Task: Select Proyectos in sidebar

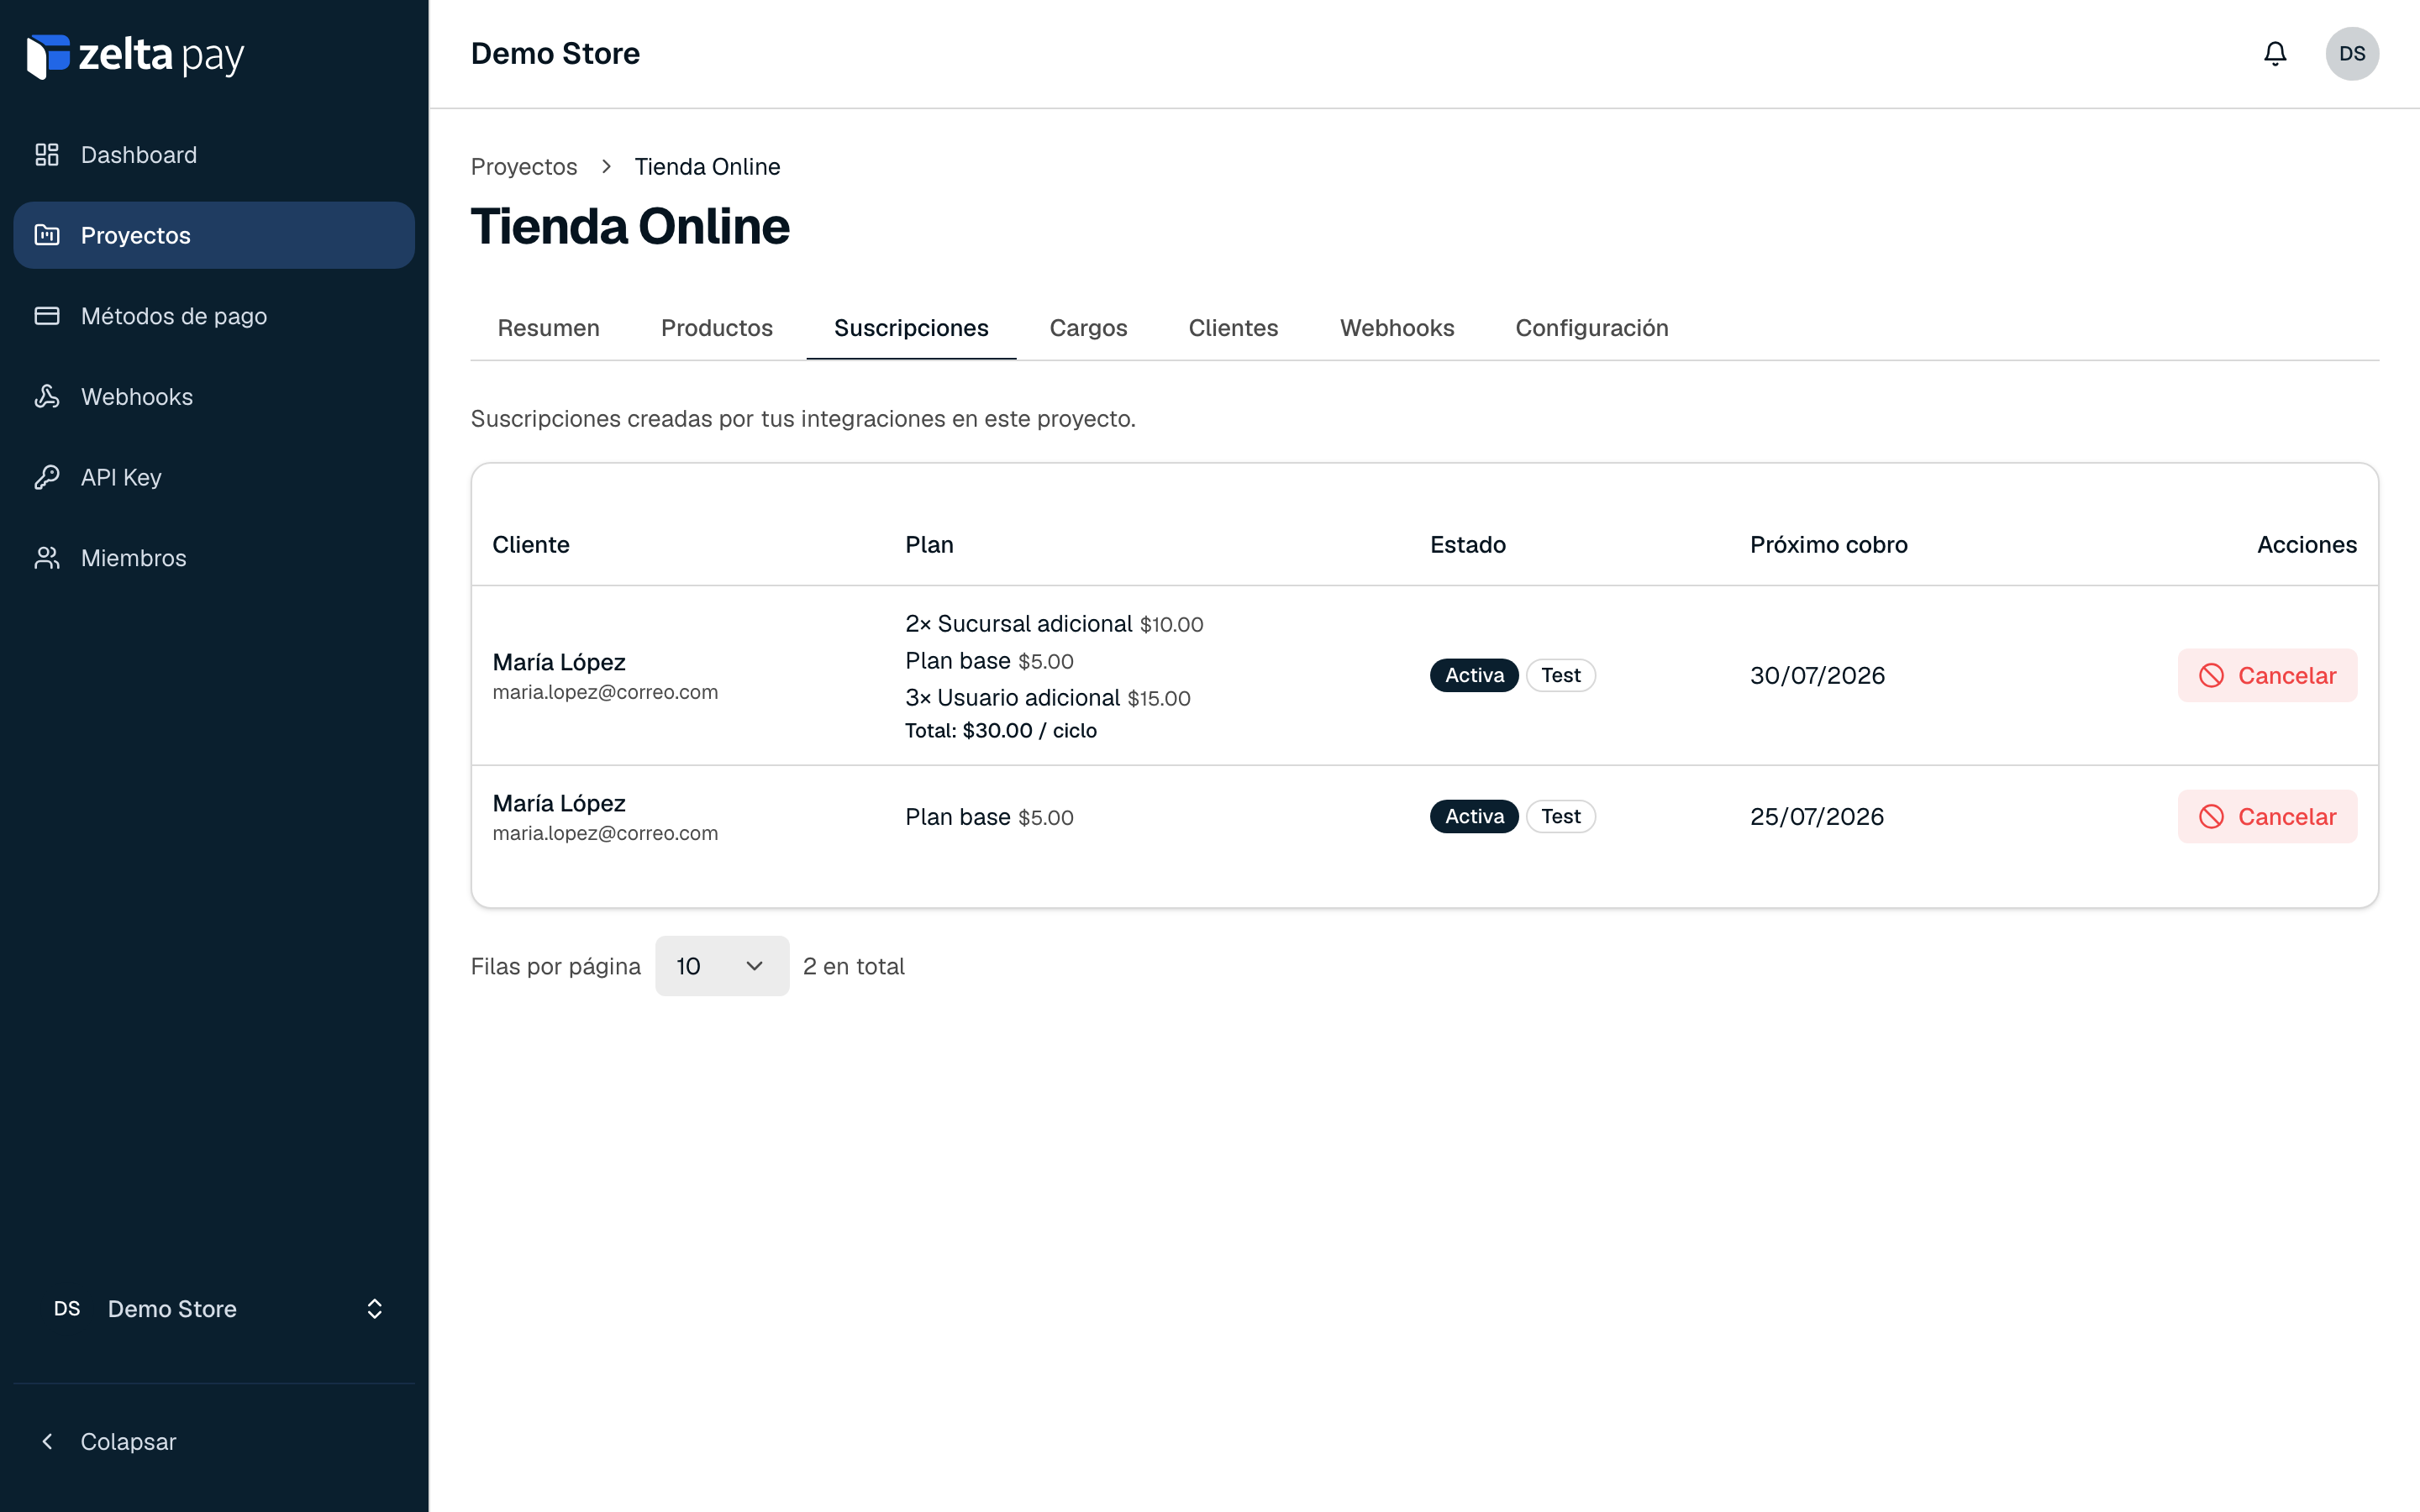Action: click(214, 235)
